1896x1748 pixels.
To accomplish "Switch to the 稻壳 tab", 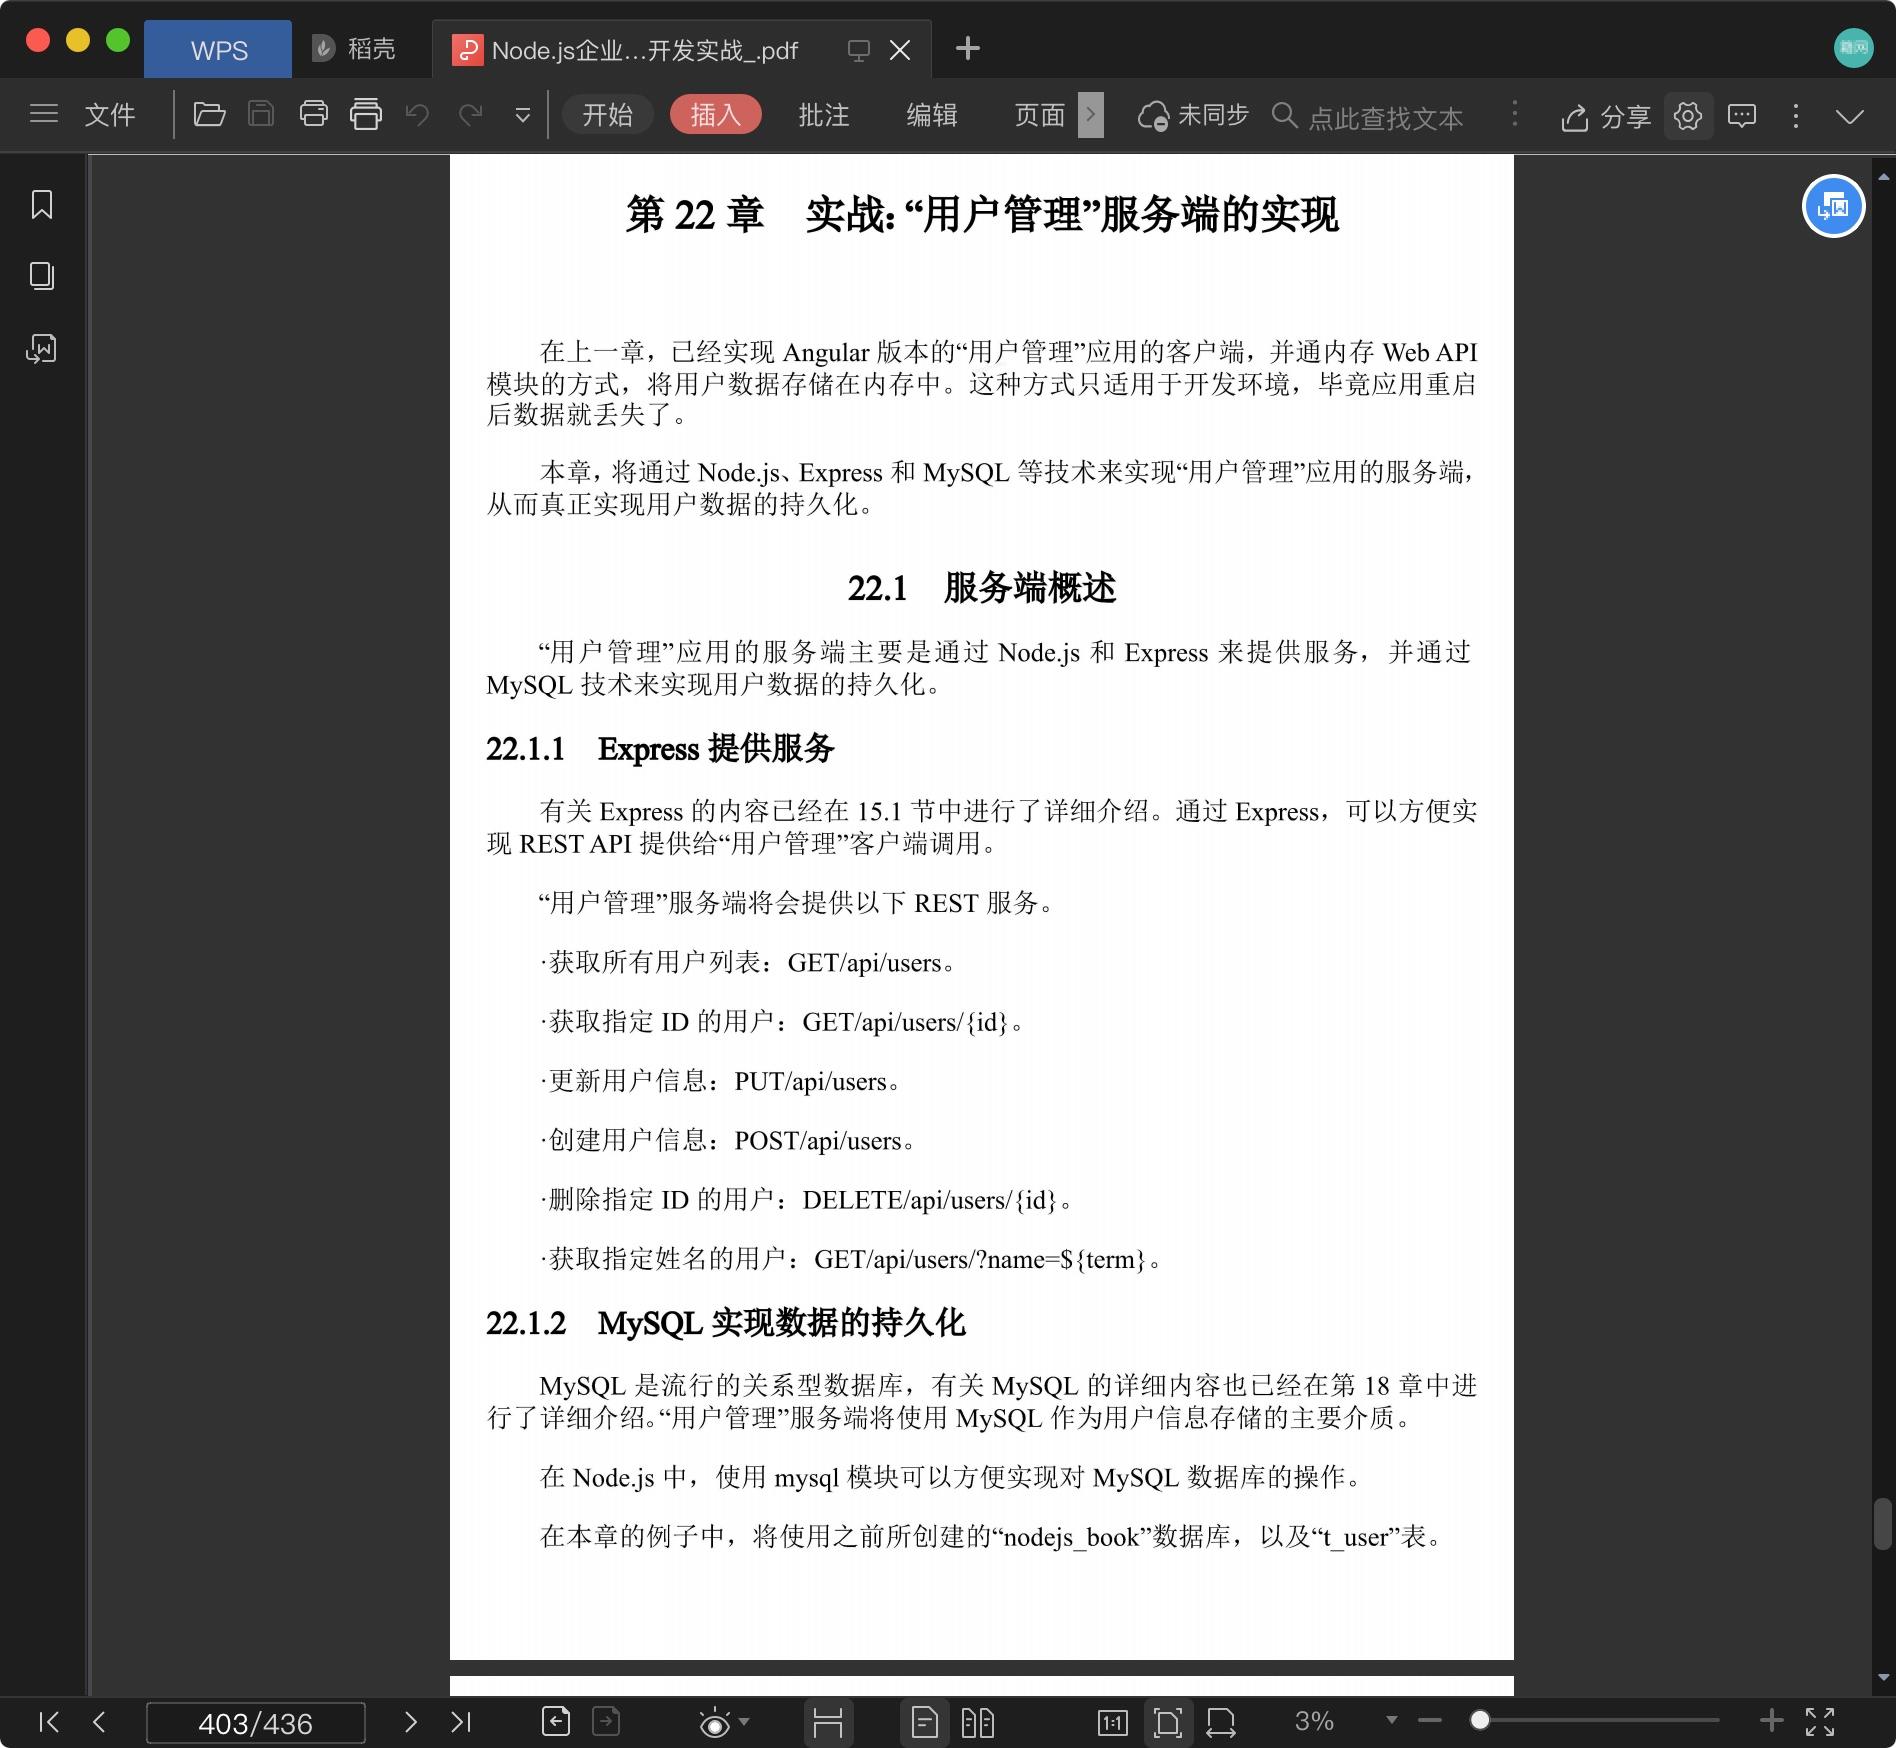I will click(x=353, y=49).
